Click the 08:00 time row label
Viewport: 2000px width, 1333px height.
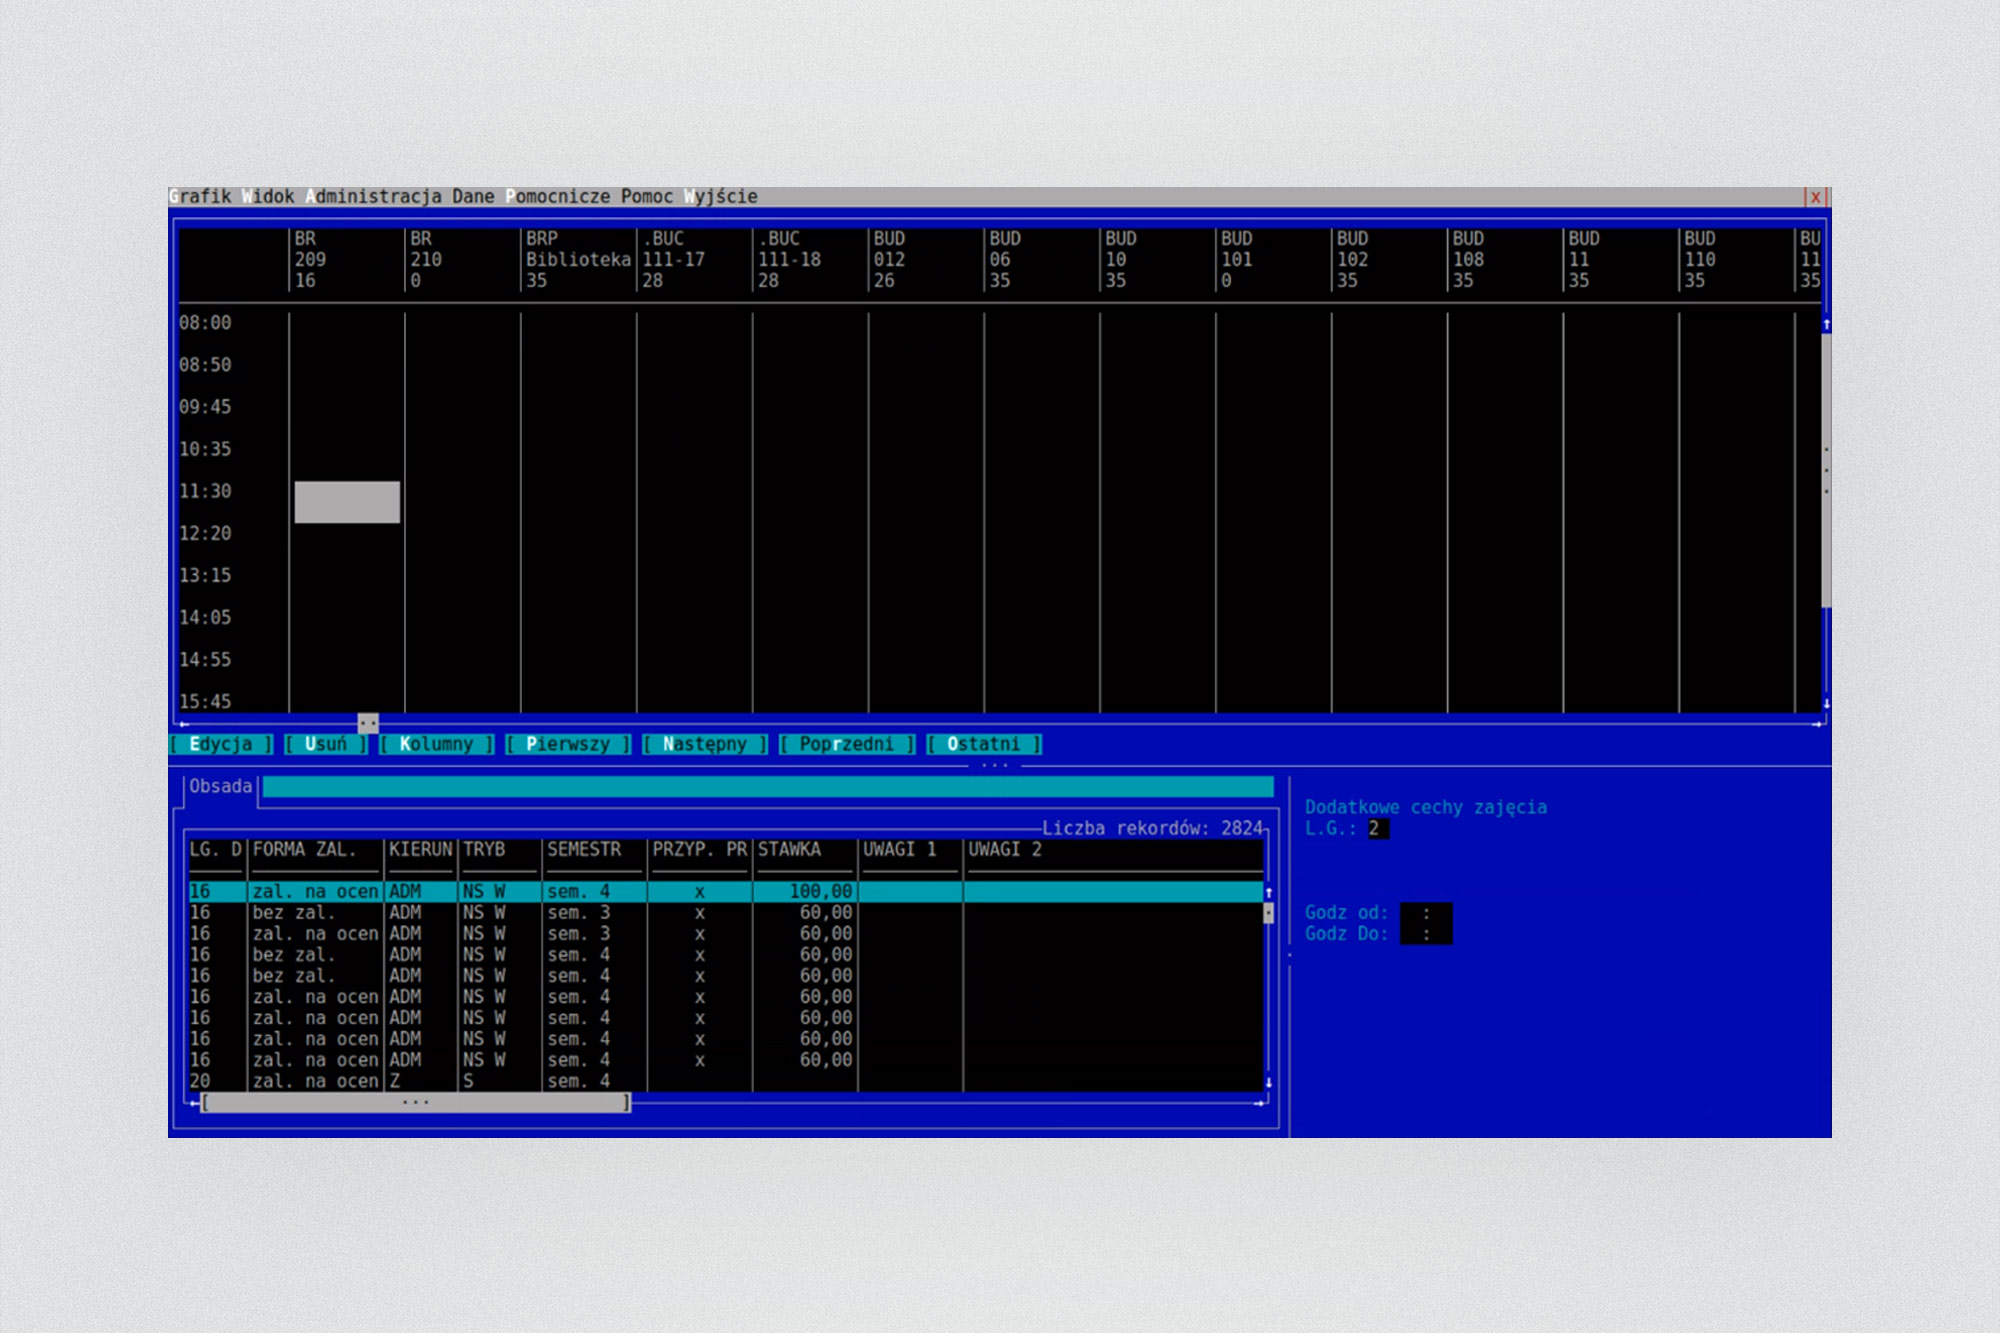coord(205,323)
